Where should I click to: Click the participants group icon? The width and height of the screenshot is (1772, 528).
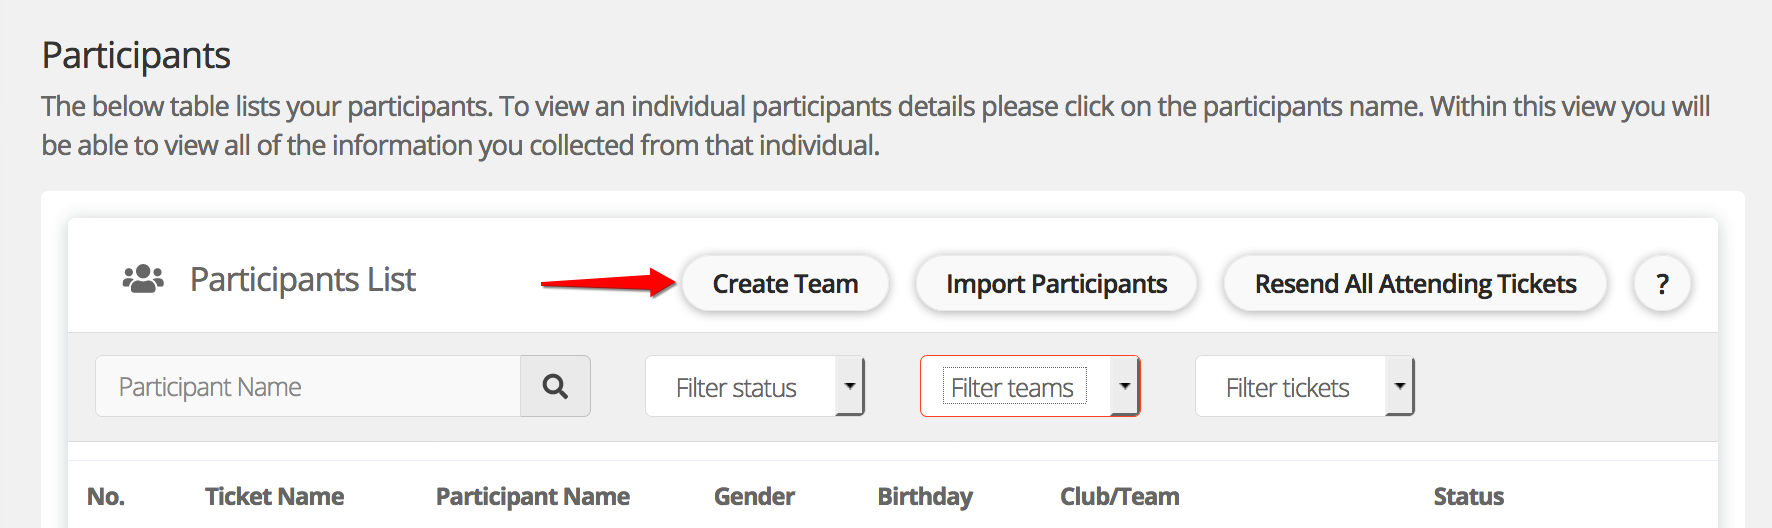click(143, 279)
